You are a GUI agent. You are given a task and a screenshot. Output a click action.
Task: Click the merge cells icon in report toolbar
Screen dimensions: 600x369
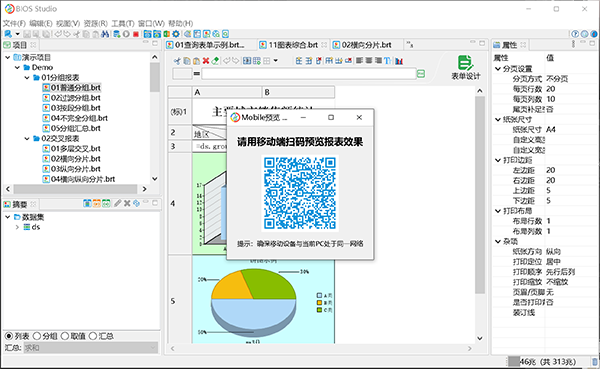(247, 61)
